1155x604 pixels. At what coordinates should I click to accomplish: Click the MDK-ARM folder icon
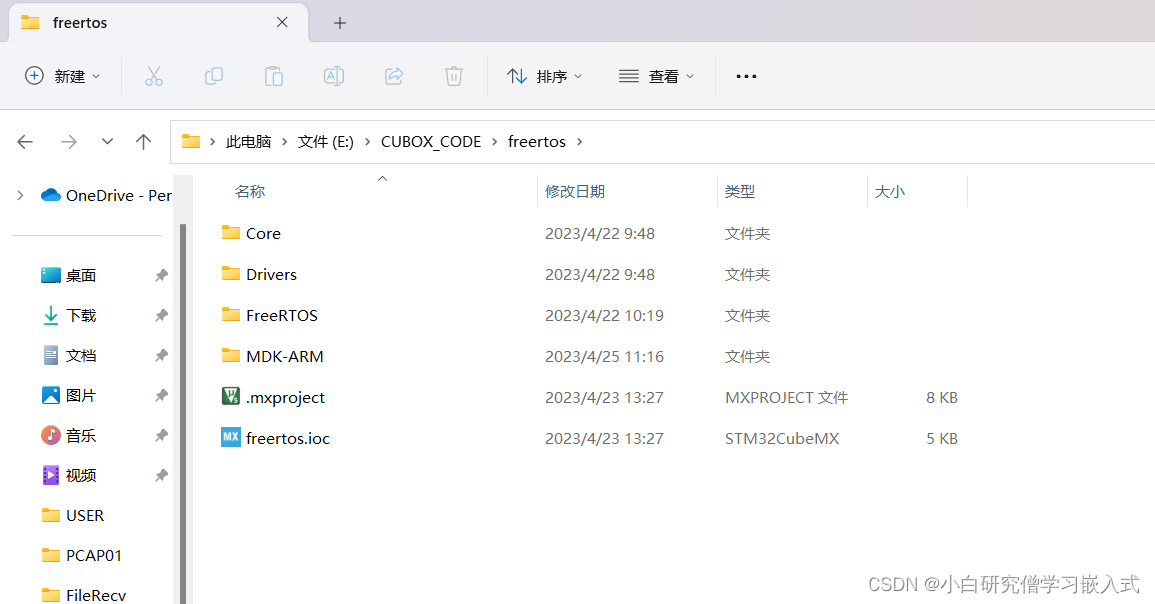pyautogui.click(x=231, y=356)
